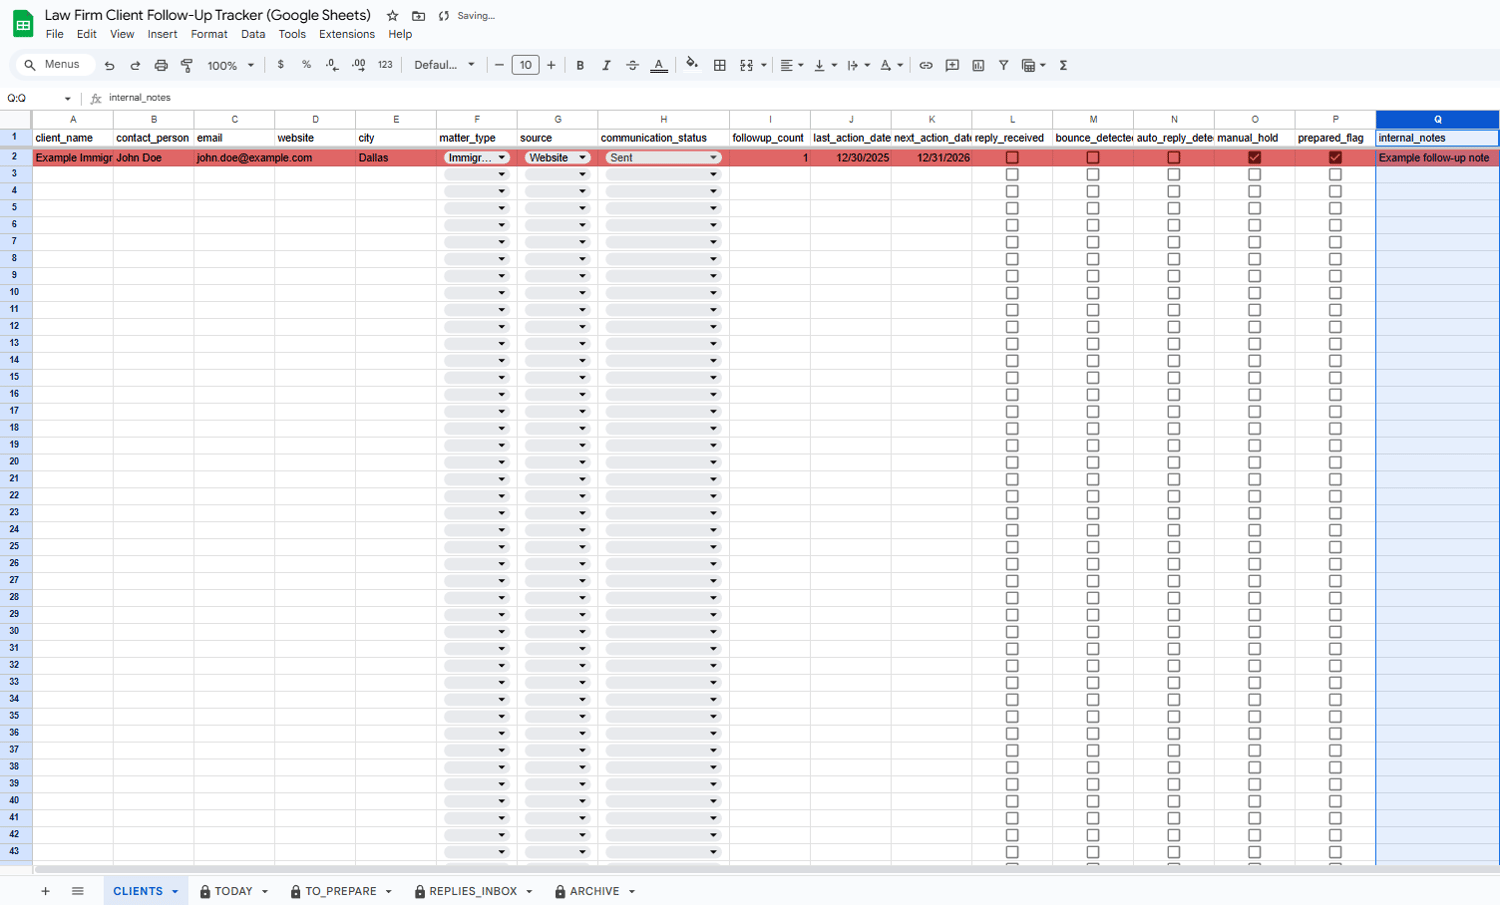
Task: Select column H header
Action: coord(663,119)
